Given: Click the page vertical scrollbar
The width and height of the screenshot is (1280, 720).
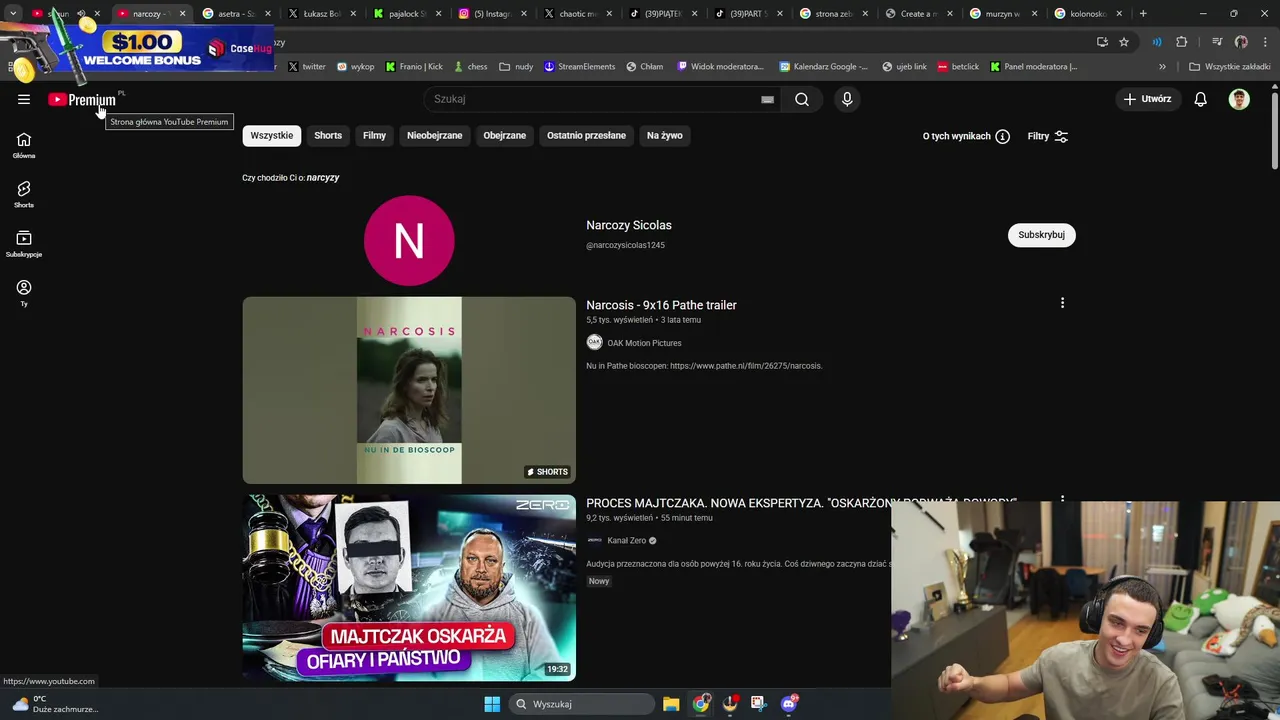Looking at the screenshot, I should pos(1274,130).
